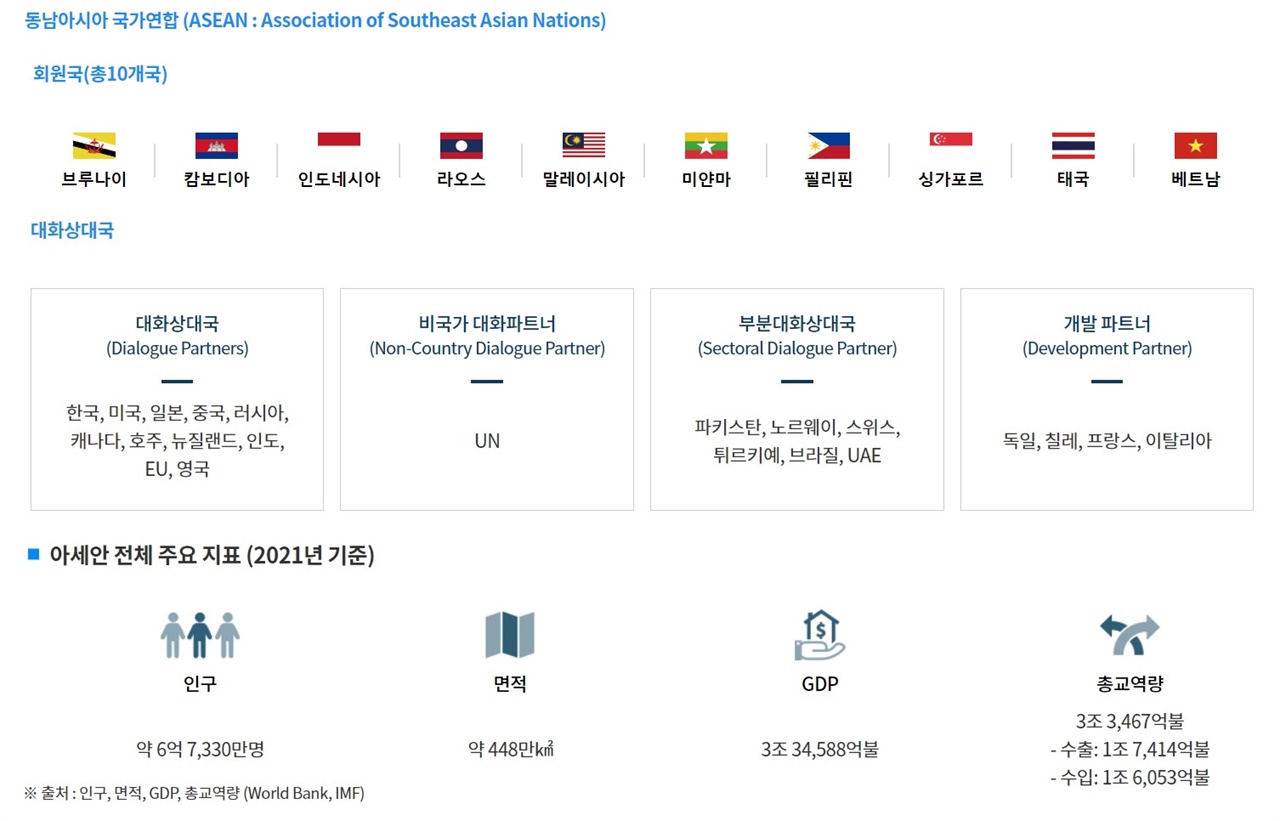This screenshot has width=1280, height=821.
Task: Click the 약 6억 7,330만명 value
Action: pos(200,749)
